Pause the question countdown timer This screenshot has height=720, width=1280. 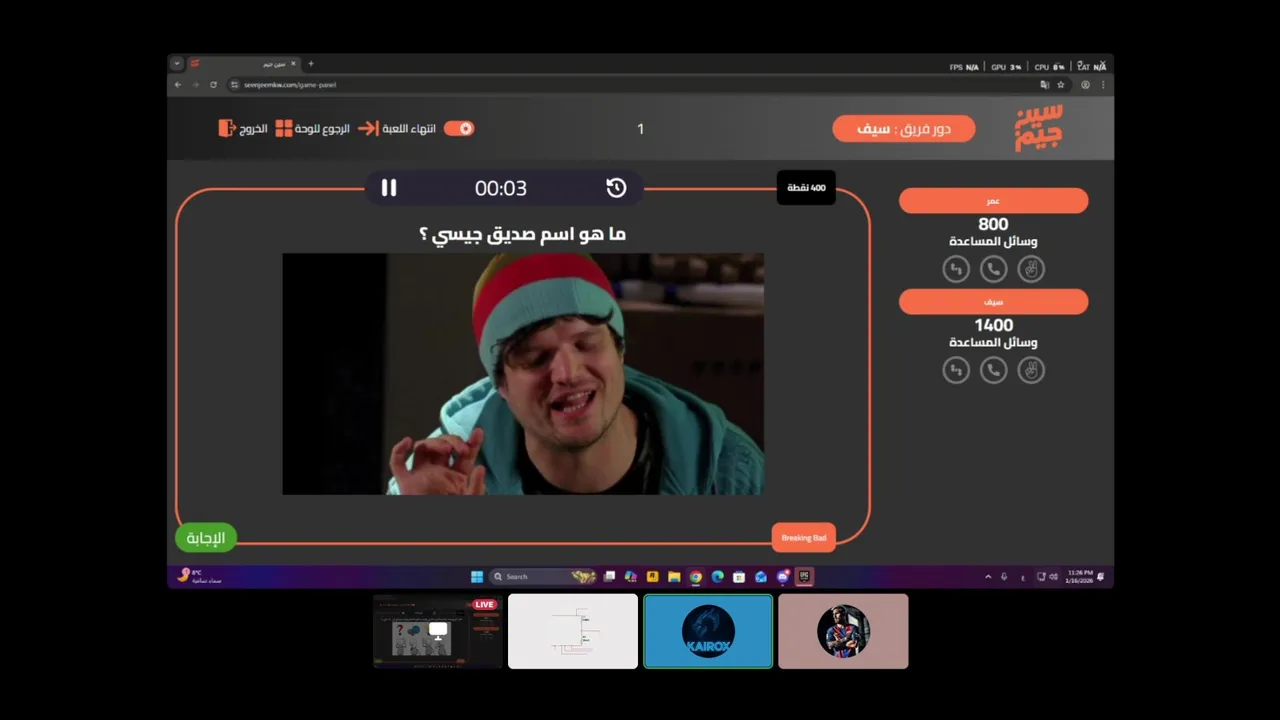click(x=389, y=188)
